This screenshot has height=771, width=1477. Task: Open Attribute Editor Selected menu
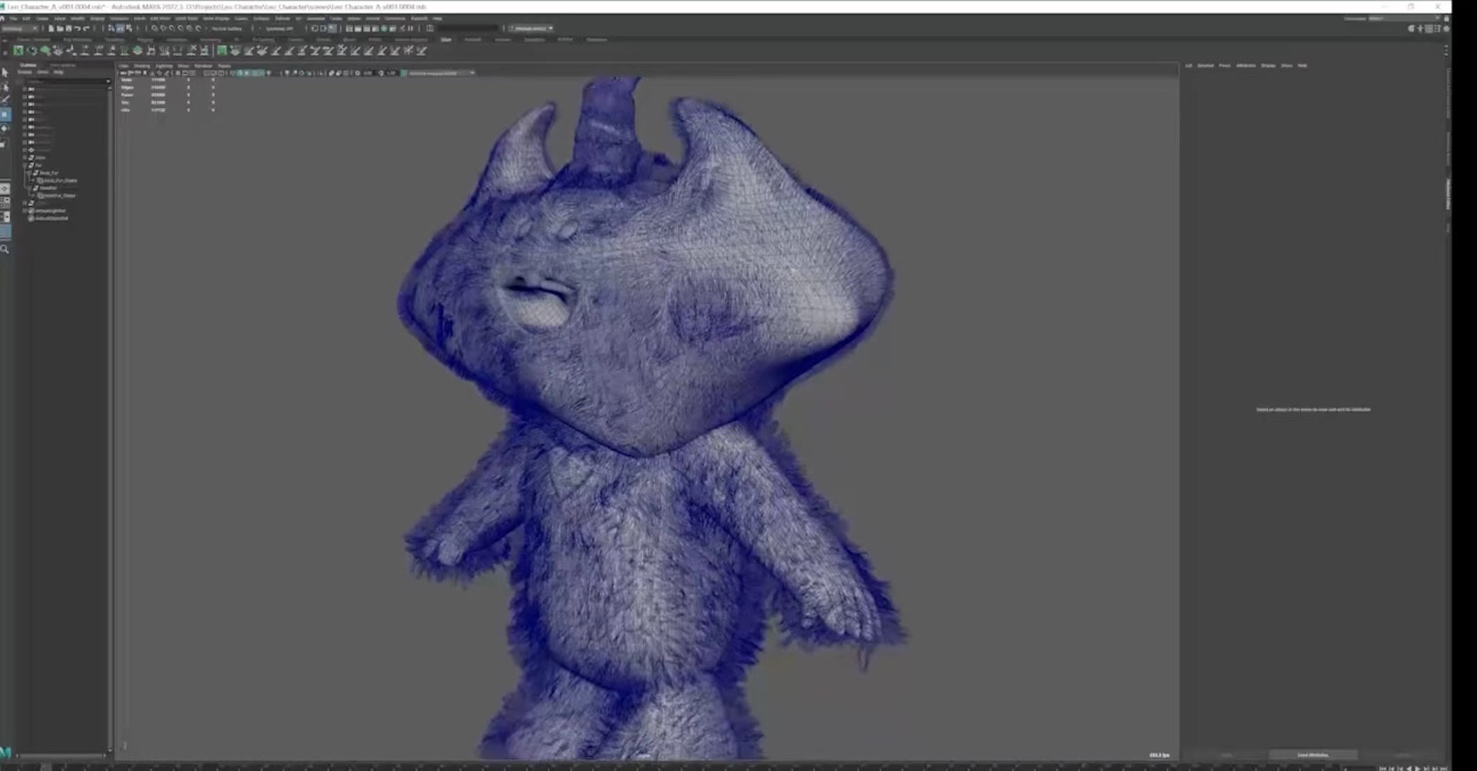(x=1205, y=65)
